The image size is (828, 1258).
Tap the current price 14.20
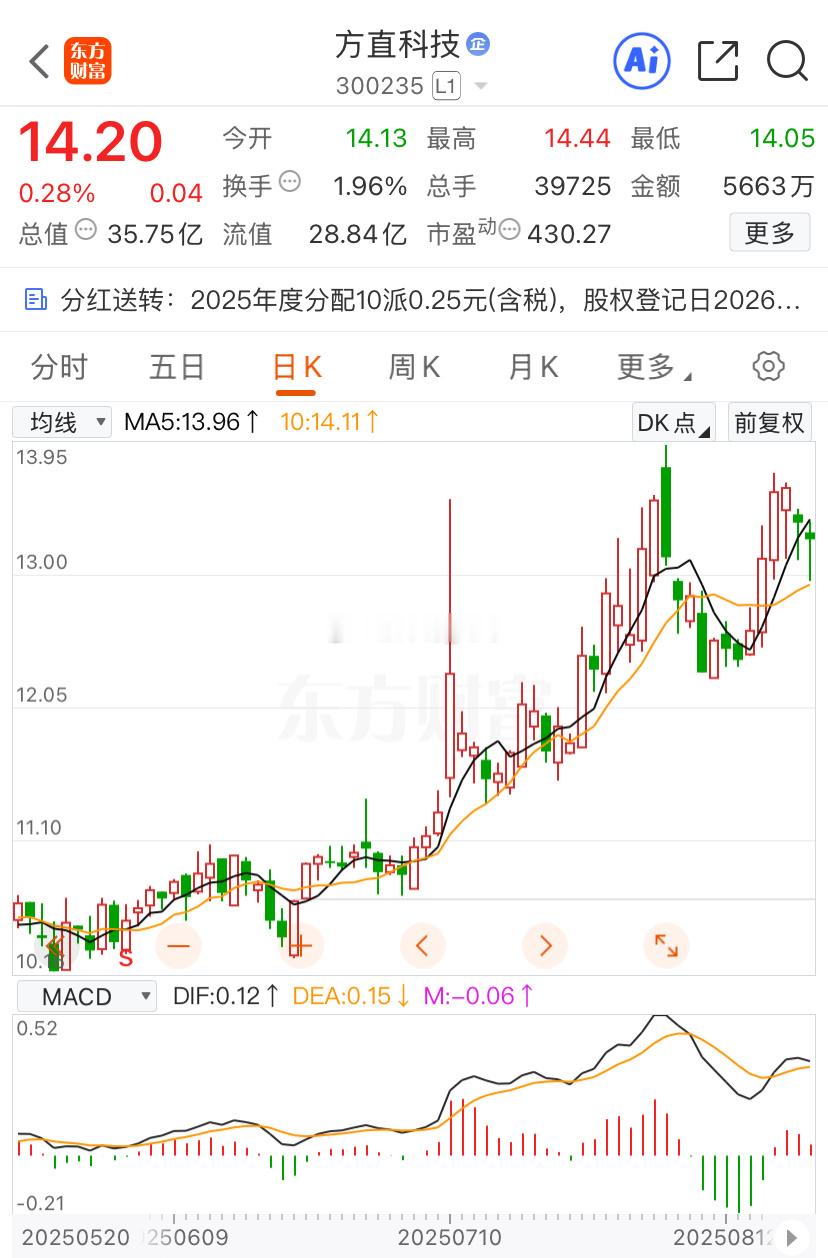click(x=91, y=142)
